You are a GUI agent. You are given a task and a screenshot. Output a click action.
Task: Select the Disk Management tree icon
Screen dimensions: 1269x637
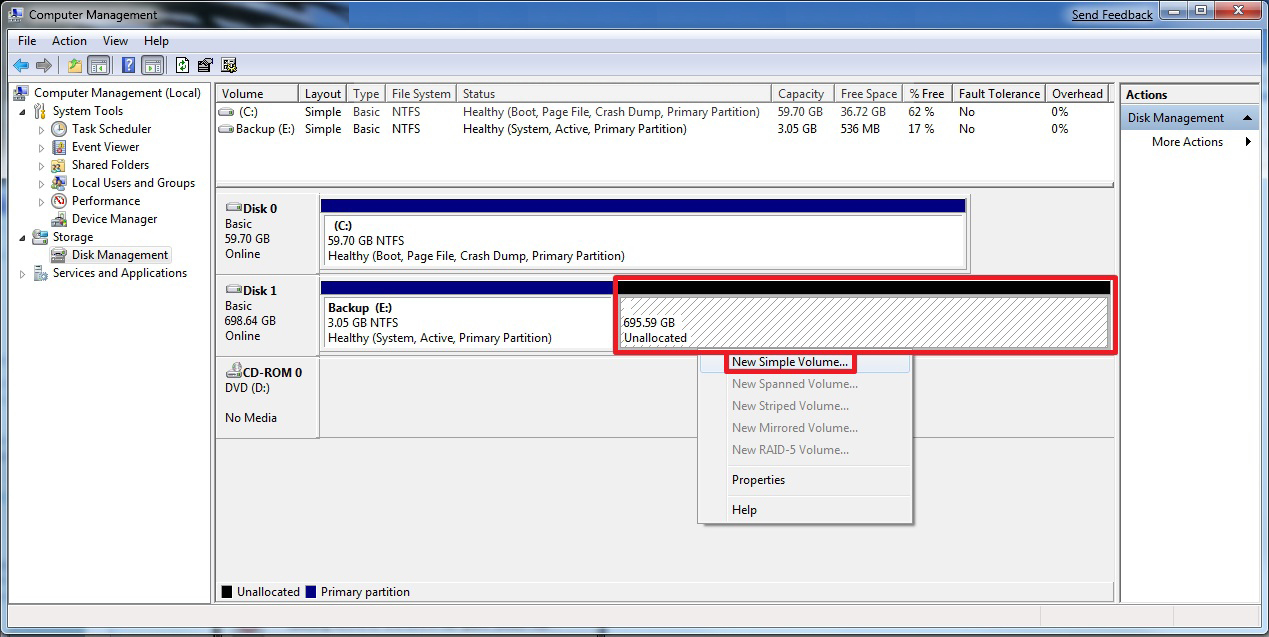(x=59, y=255)
